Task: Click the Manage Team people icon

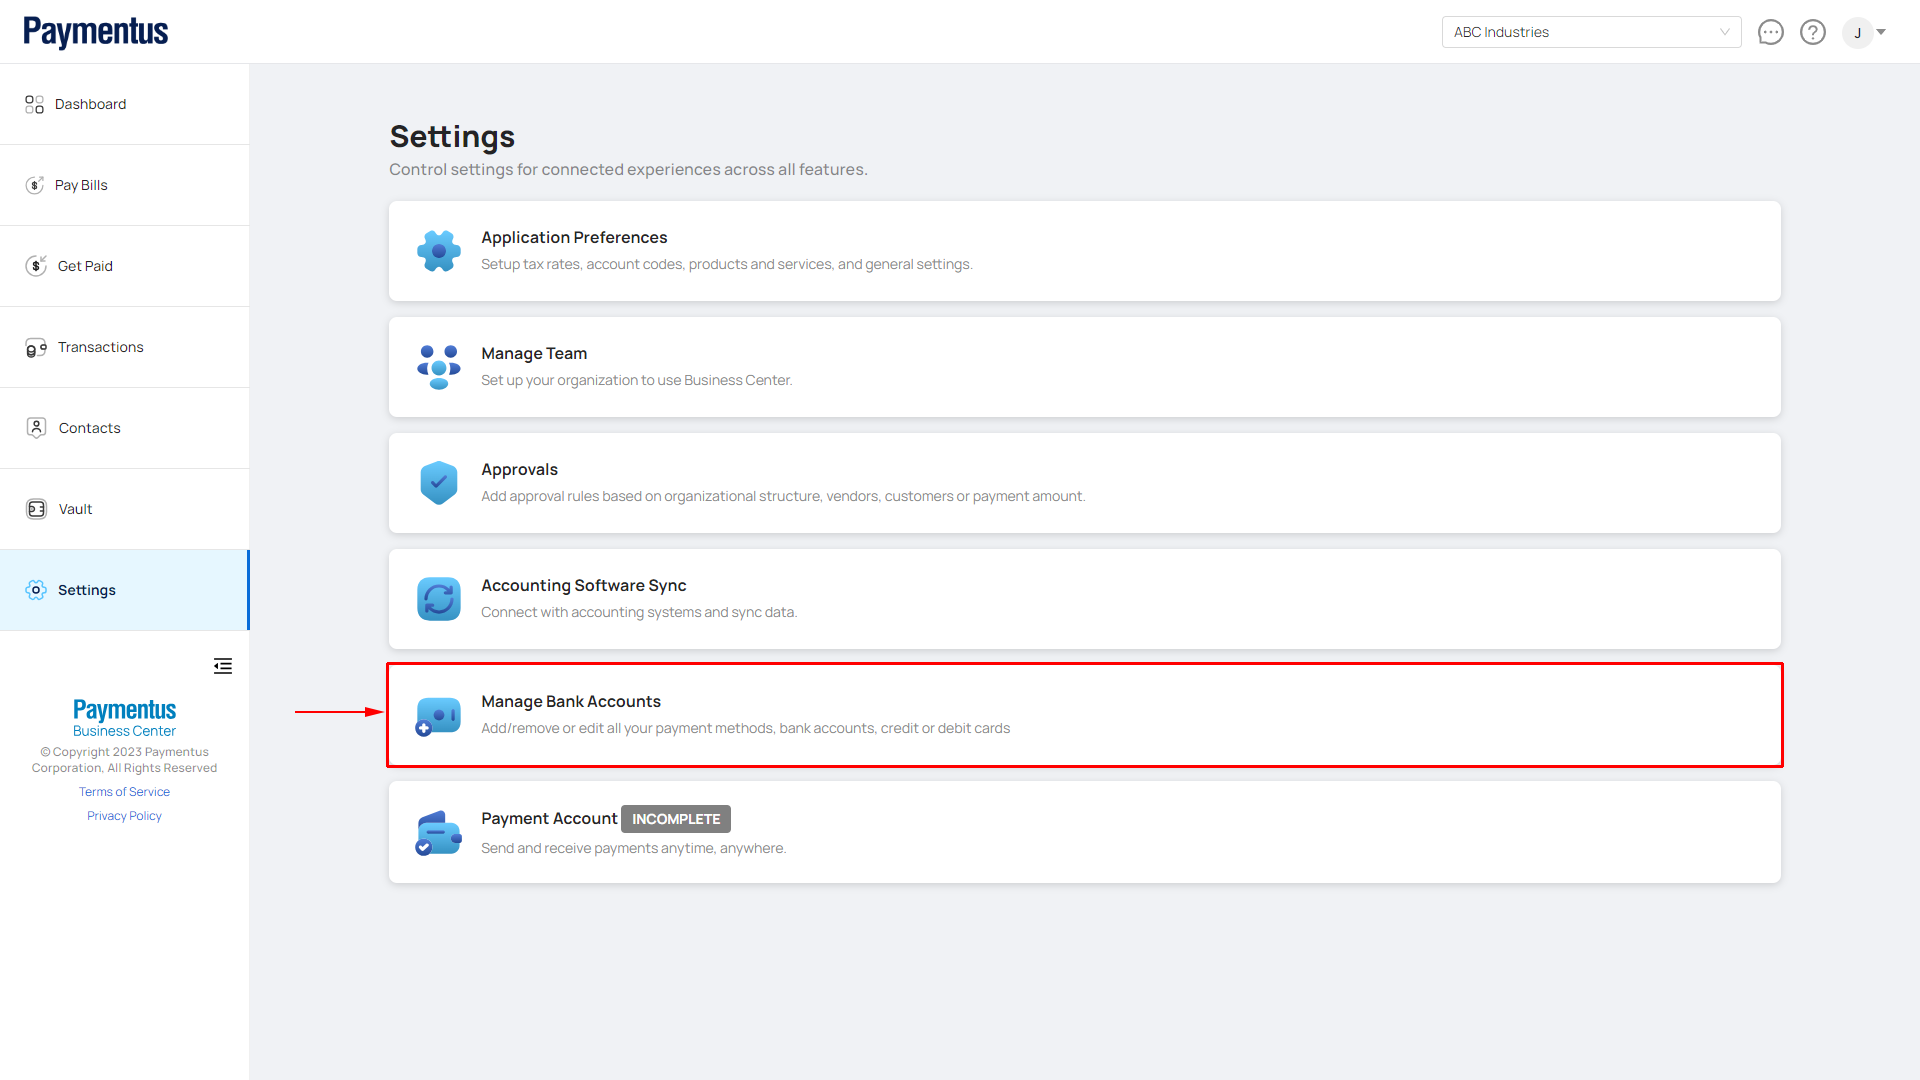Action: point(438,367)
